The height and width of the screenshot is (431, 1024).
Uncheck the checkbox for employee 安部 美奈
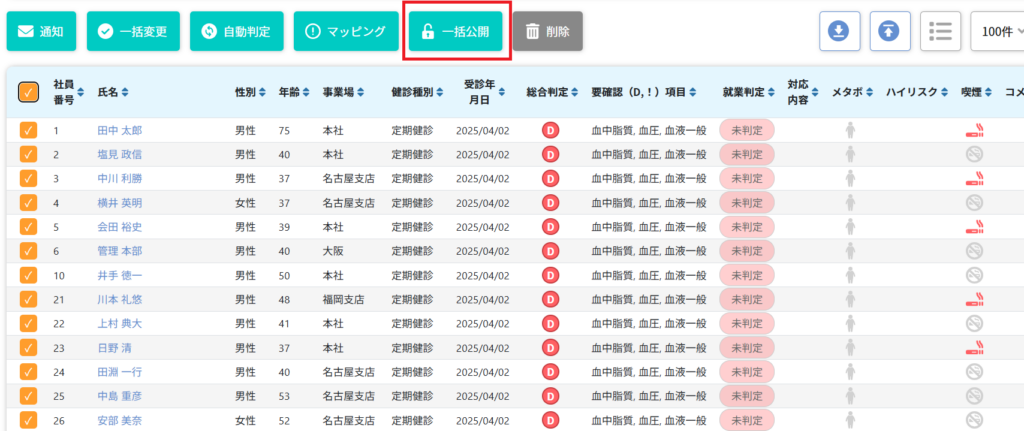(x=28, y=420)
